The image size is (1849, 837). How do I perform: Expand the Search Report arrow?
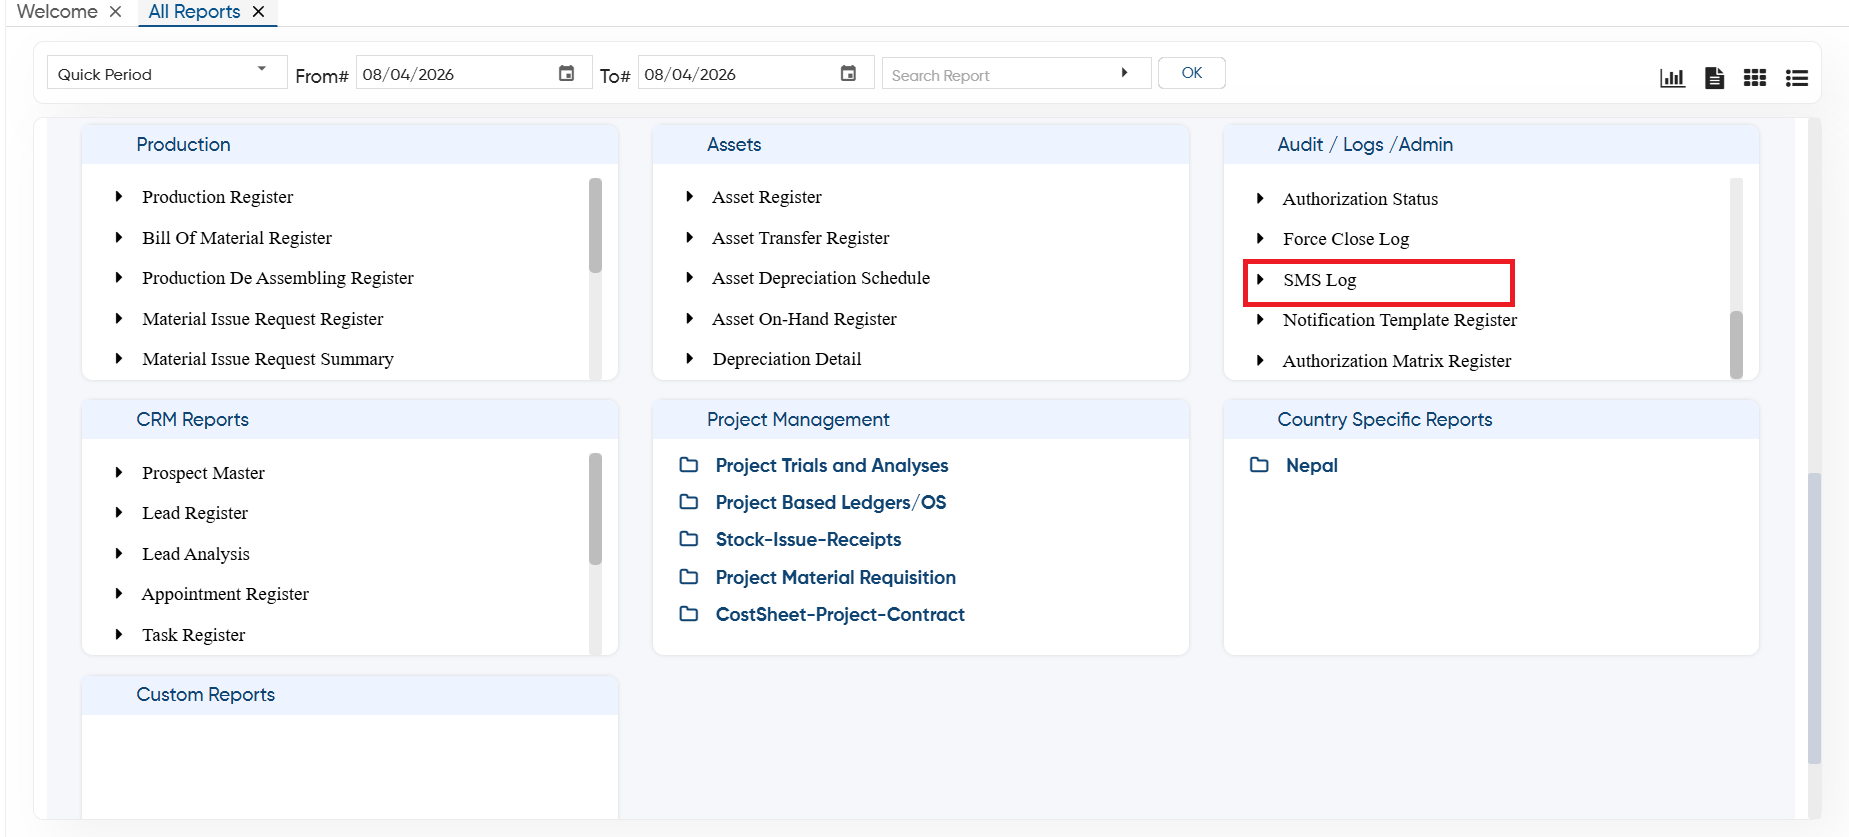click(x=1124, y=73)
